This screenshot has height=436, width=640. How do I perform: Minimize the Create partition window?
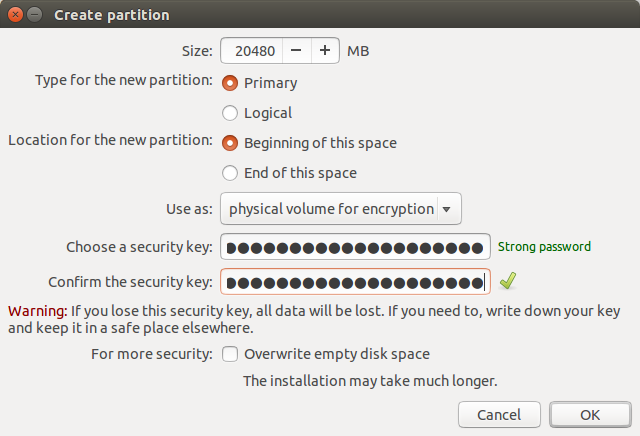point(35,15)
